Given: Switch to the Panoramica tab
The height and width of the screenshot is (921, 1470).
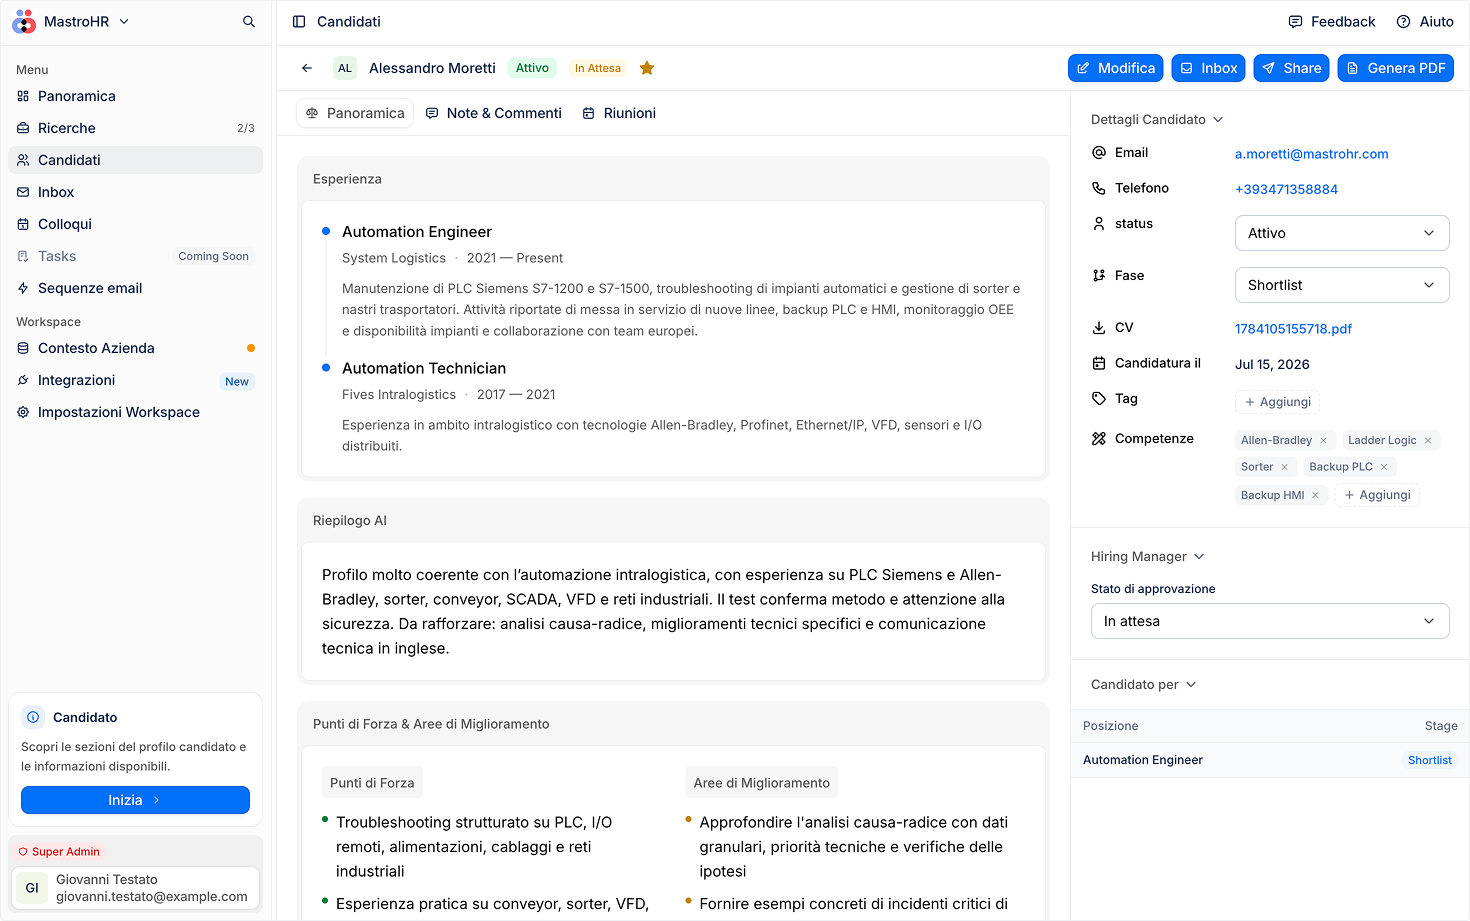Looking at the screenshot, I should point(355,113).
